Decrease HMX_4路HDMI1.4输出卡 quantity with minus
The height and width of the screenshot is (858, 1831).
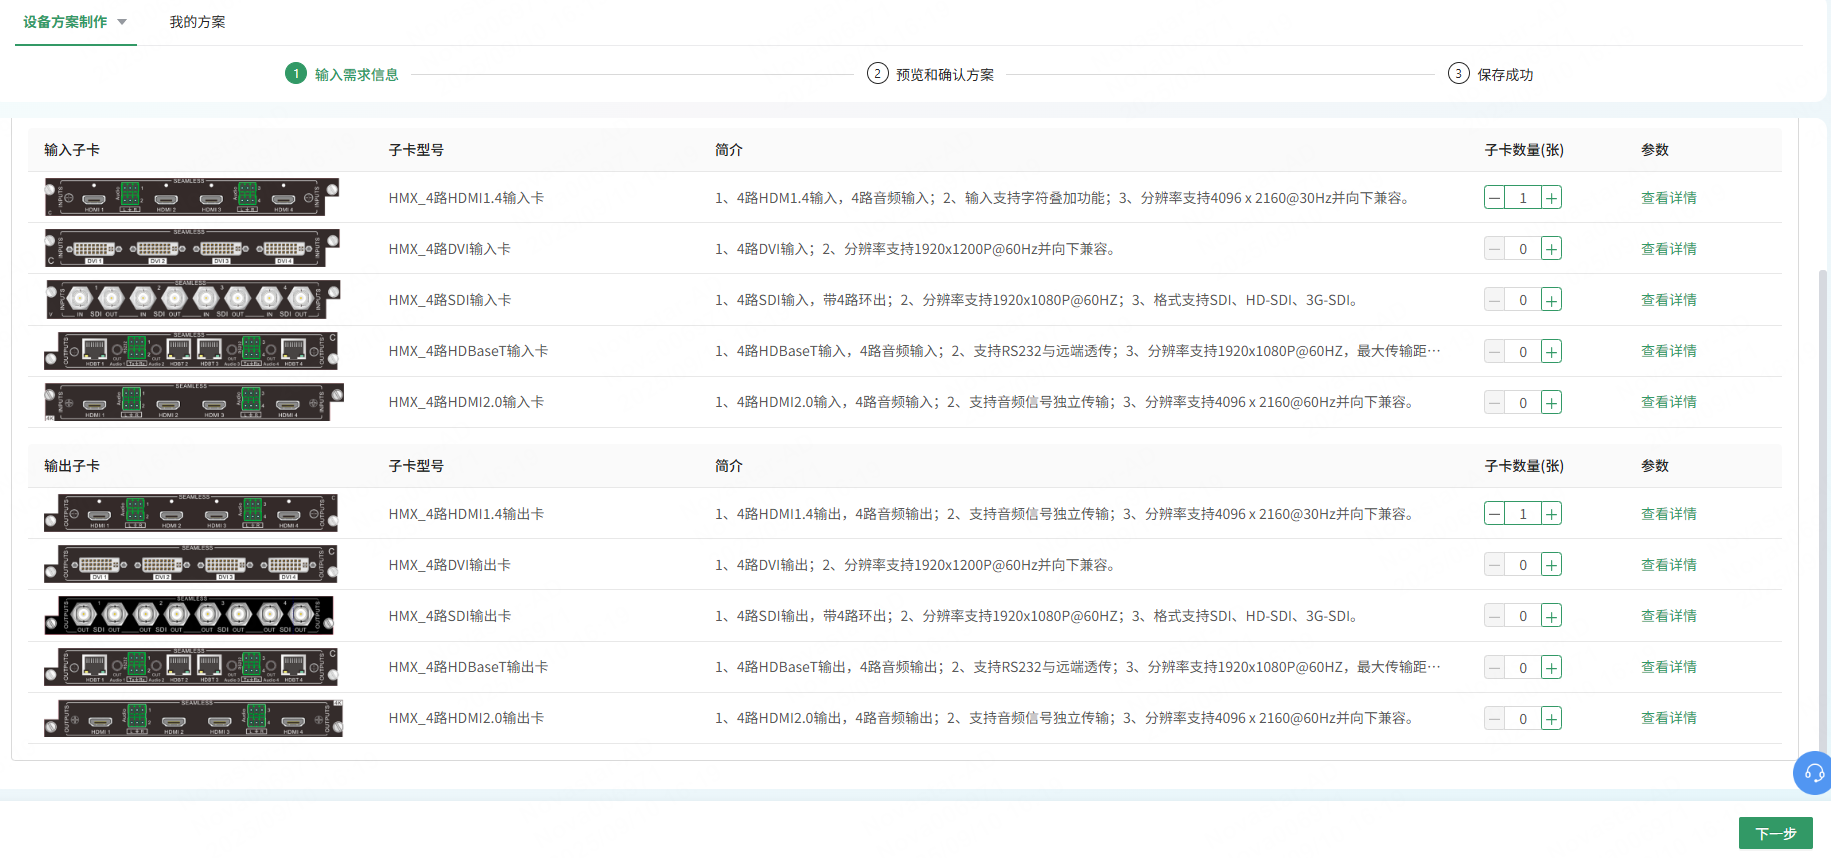pos(1494,514)
